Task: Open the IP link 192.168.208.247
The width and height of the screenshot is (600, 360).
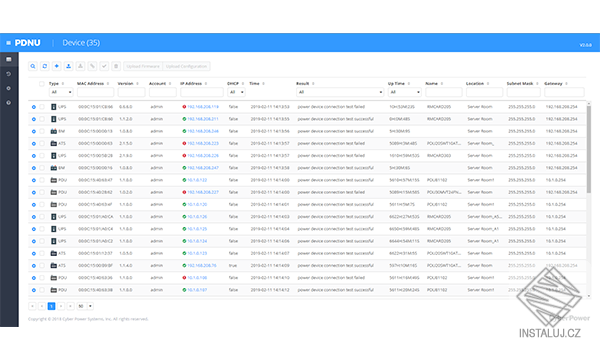Action: click(203, 168)
